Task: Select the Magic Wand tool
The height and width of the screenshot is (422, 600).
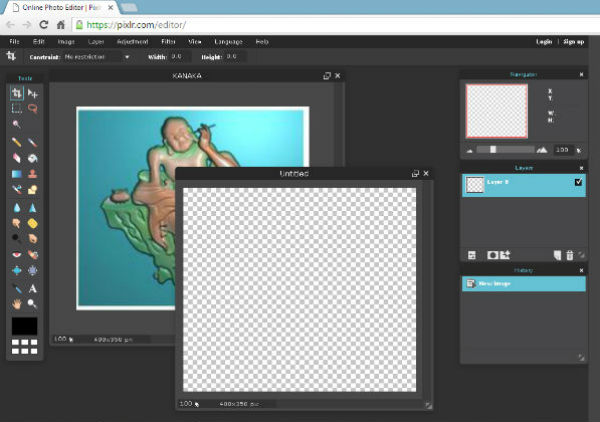Action: 16,124
